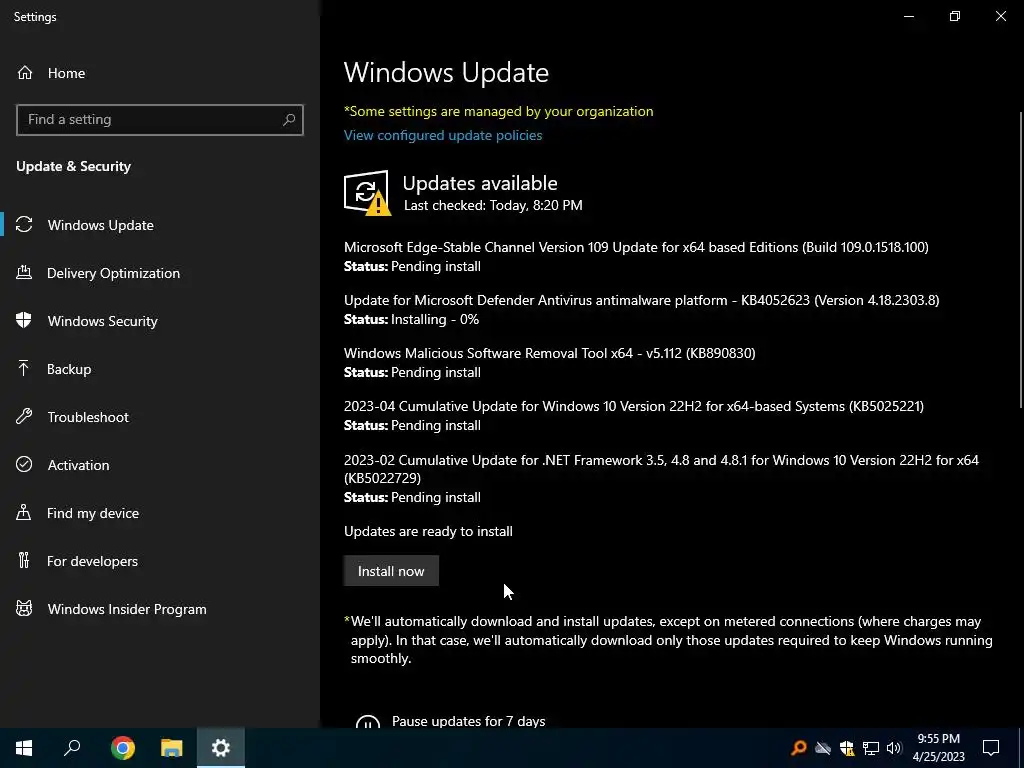The height and width of the screenshot is (768, 1024).
Task: Open Delivery Optimization settings page
Action: 160,273
